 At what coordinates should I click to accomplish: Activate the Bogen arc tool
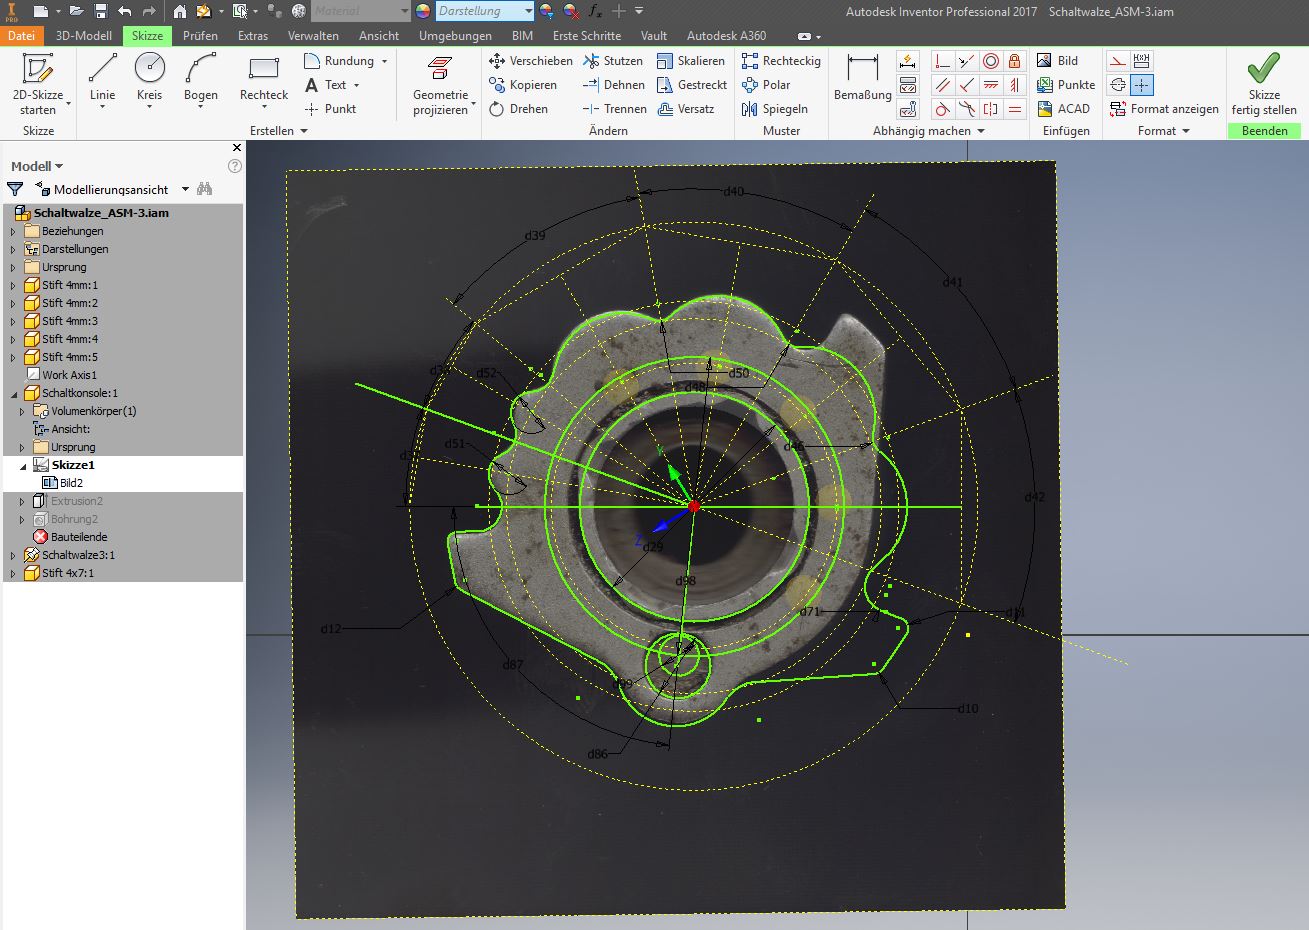[x=200, y=78]
